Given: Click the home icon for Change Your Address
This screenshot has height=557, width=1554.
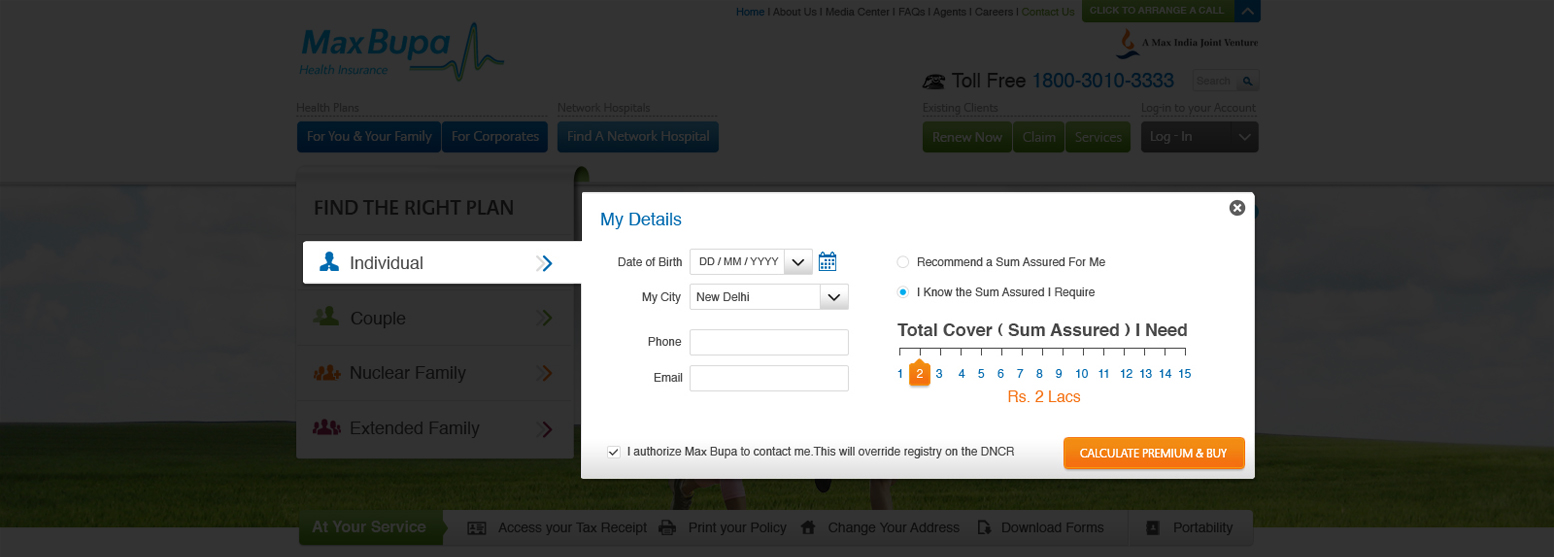Looking at the screenshot, I should 808,527.
